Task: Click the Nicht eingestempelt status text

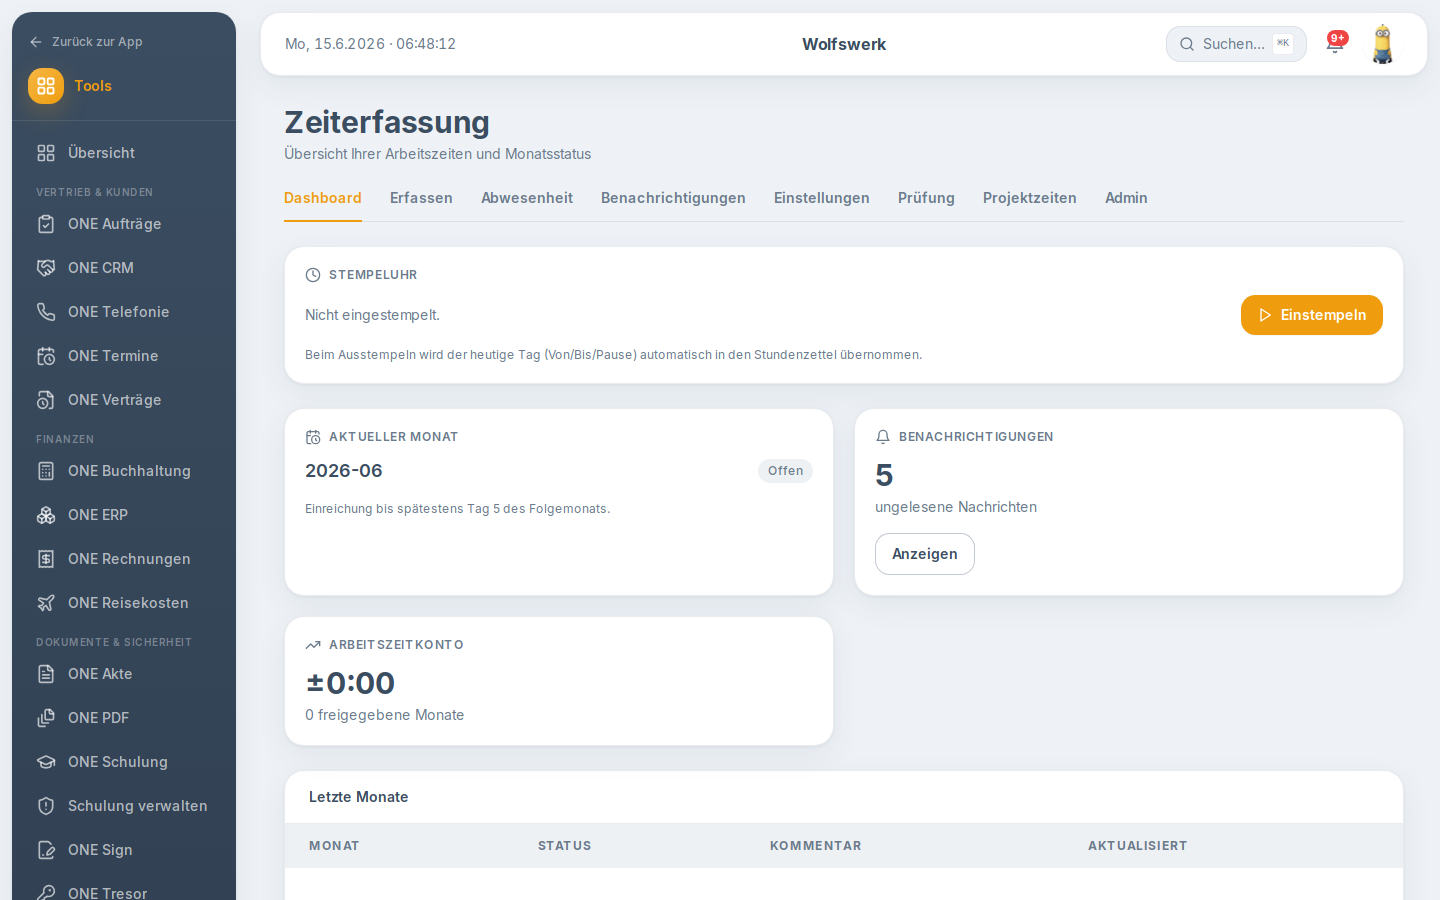Action: point(373,315)
